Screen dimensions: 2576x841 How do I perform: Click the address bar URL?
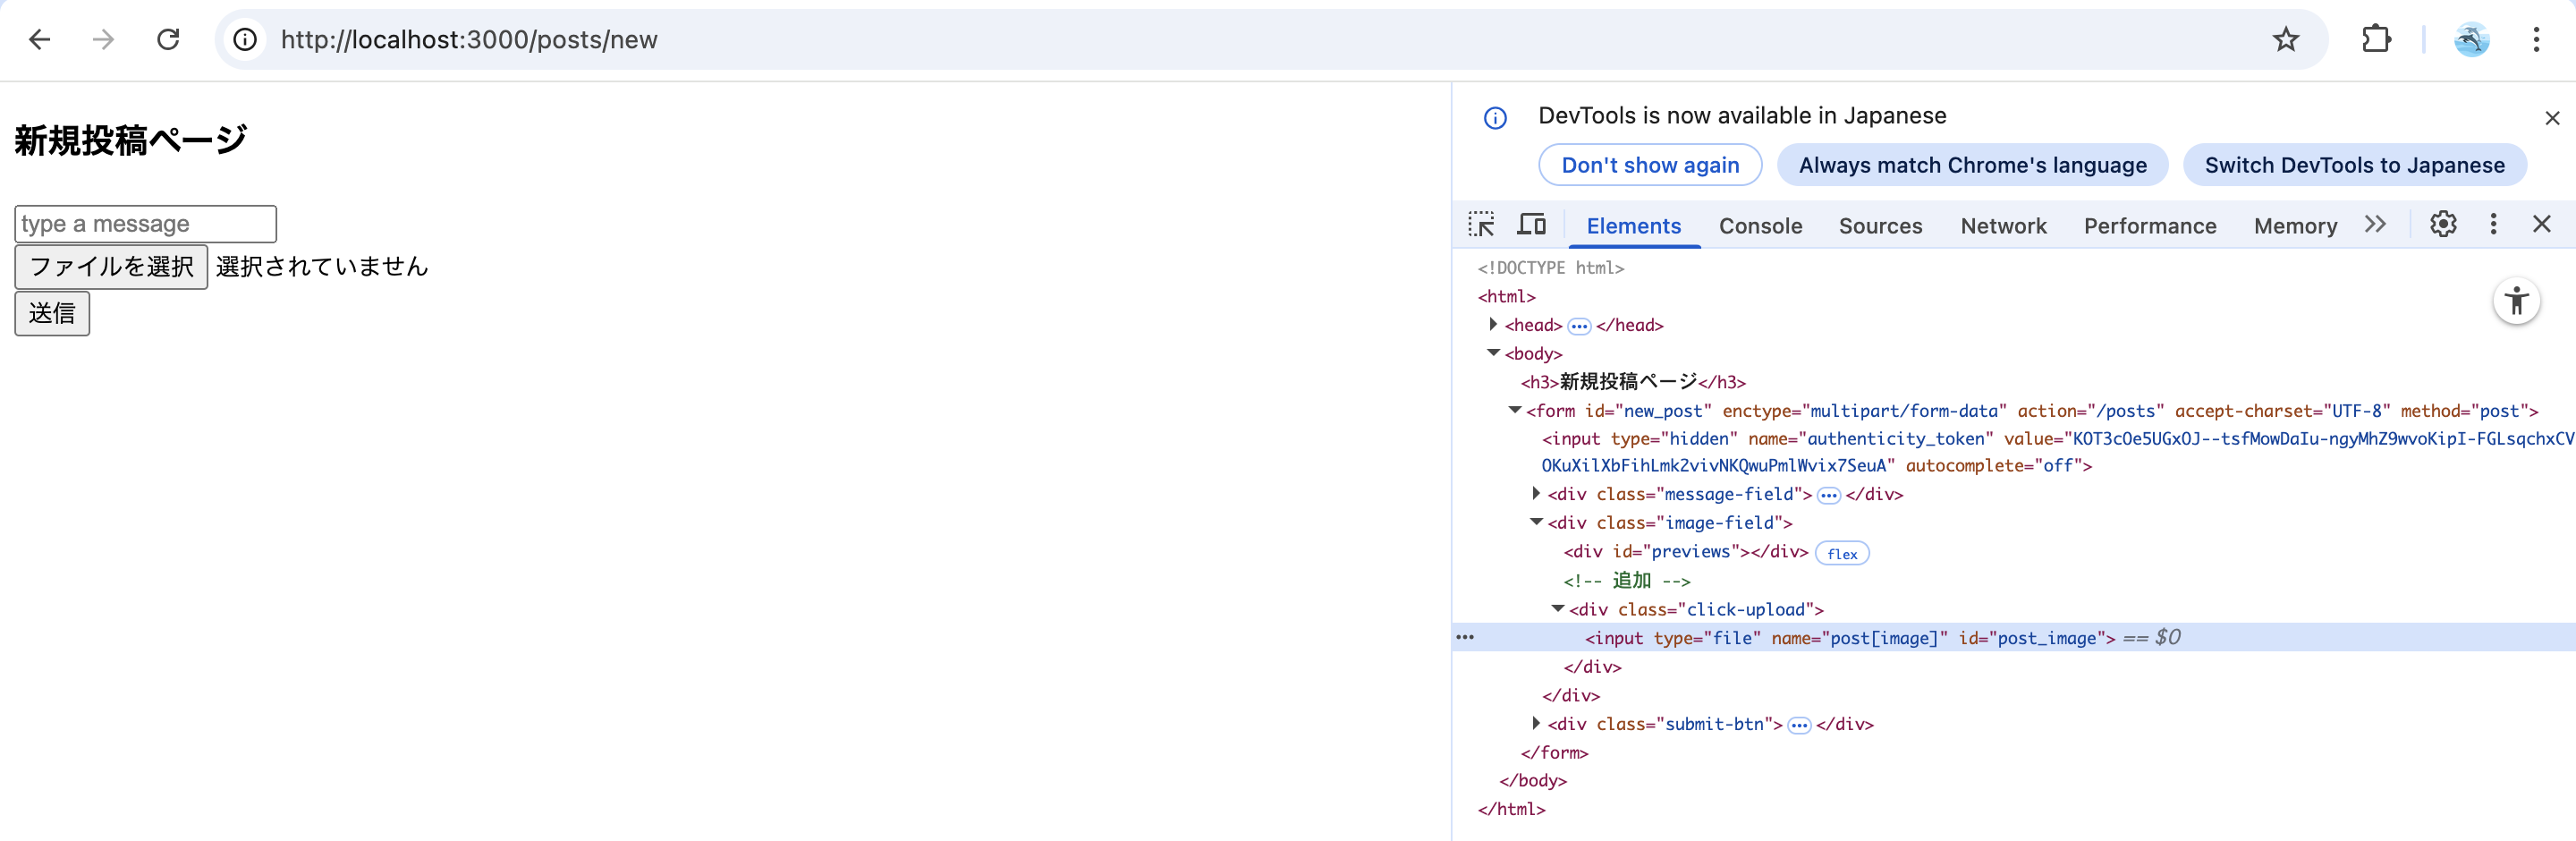pyautogui.click(x=469, y=40)
